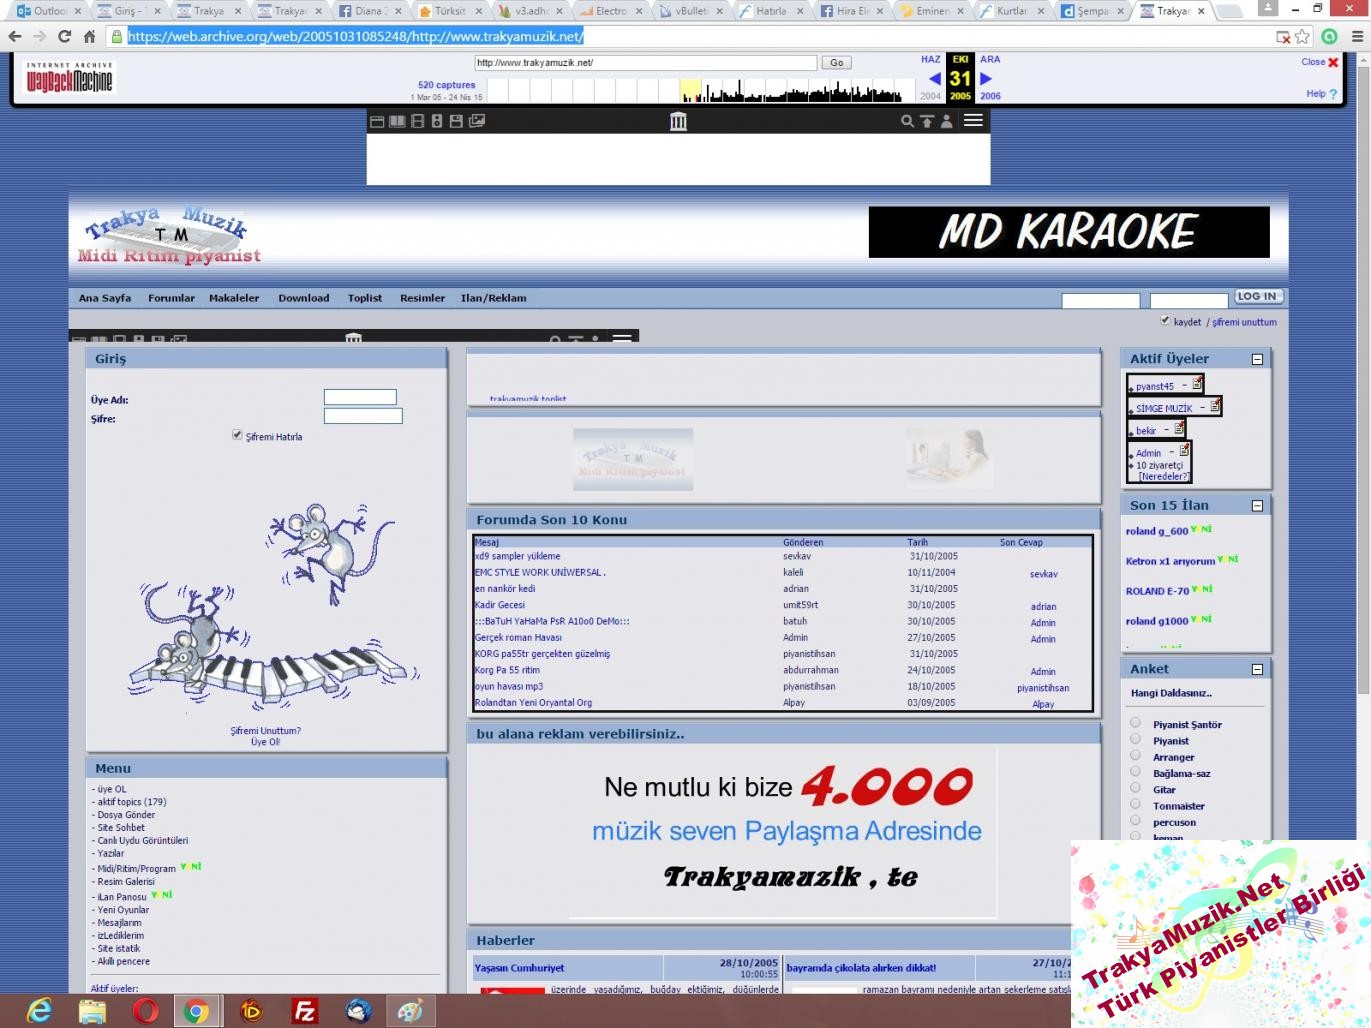This screenshot has width=1371, height=1028.
Task: Open the archive toolbar hamburger menu
Action: tap(973, 121)
